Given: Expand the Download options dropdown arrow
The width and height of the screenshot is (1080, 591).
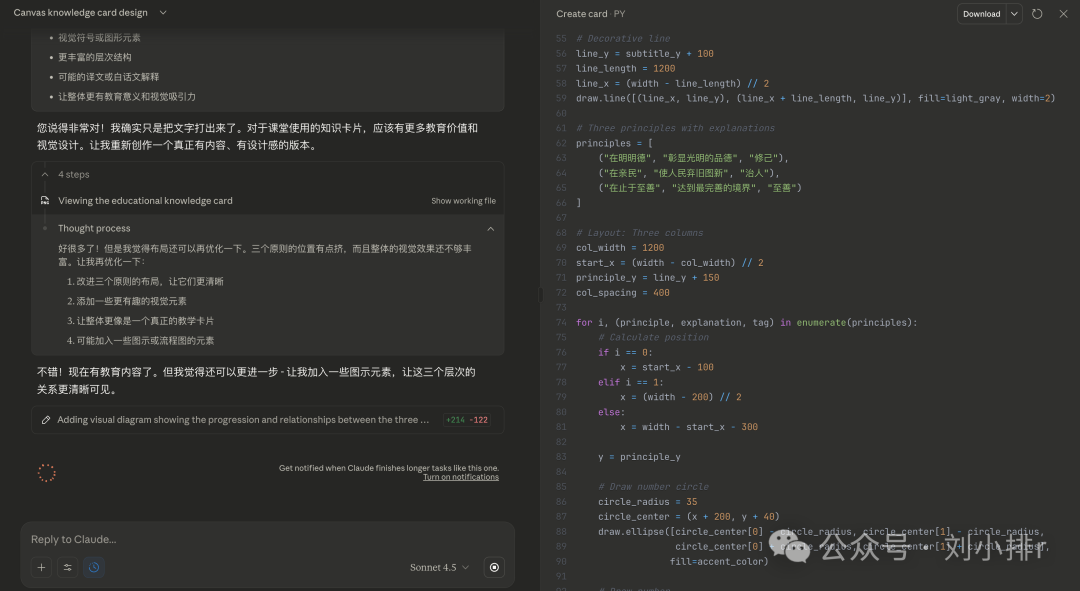Looking at the screenshot, I should (x=1014, y=14).
